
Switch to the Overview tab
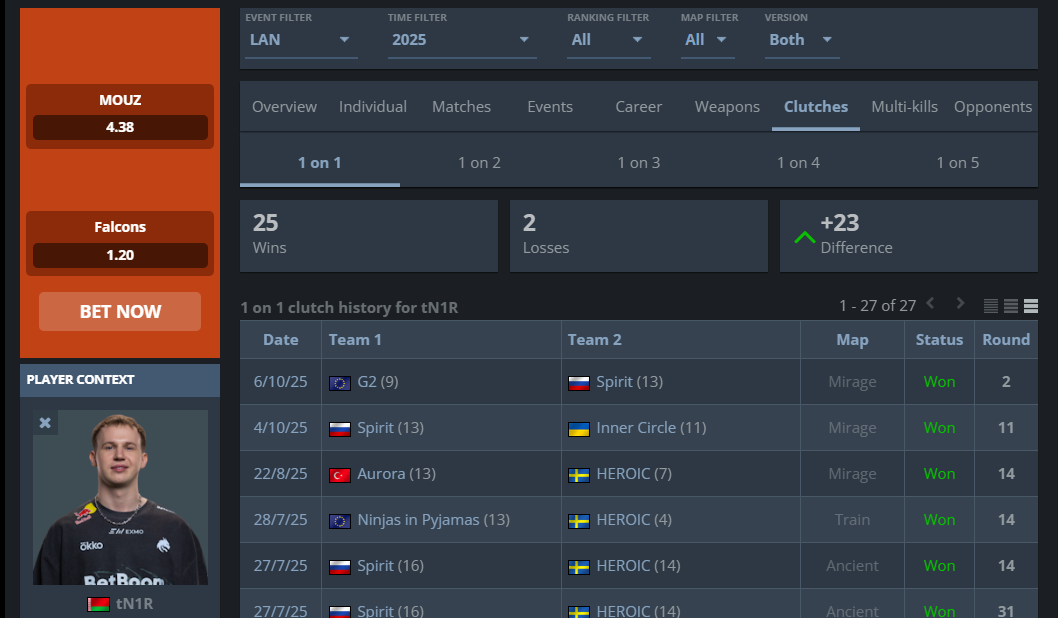click(x=284, y=107)
